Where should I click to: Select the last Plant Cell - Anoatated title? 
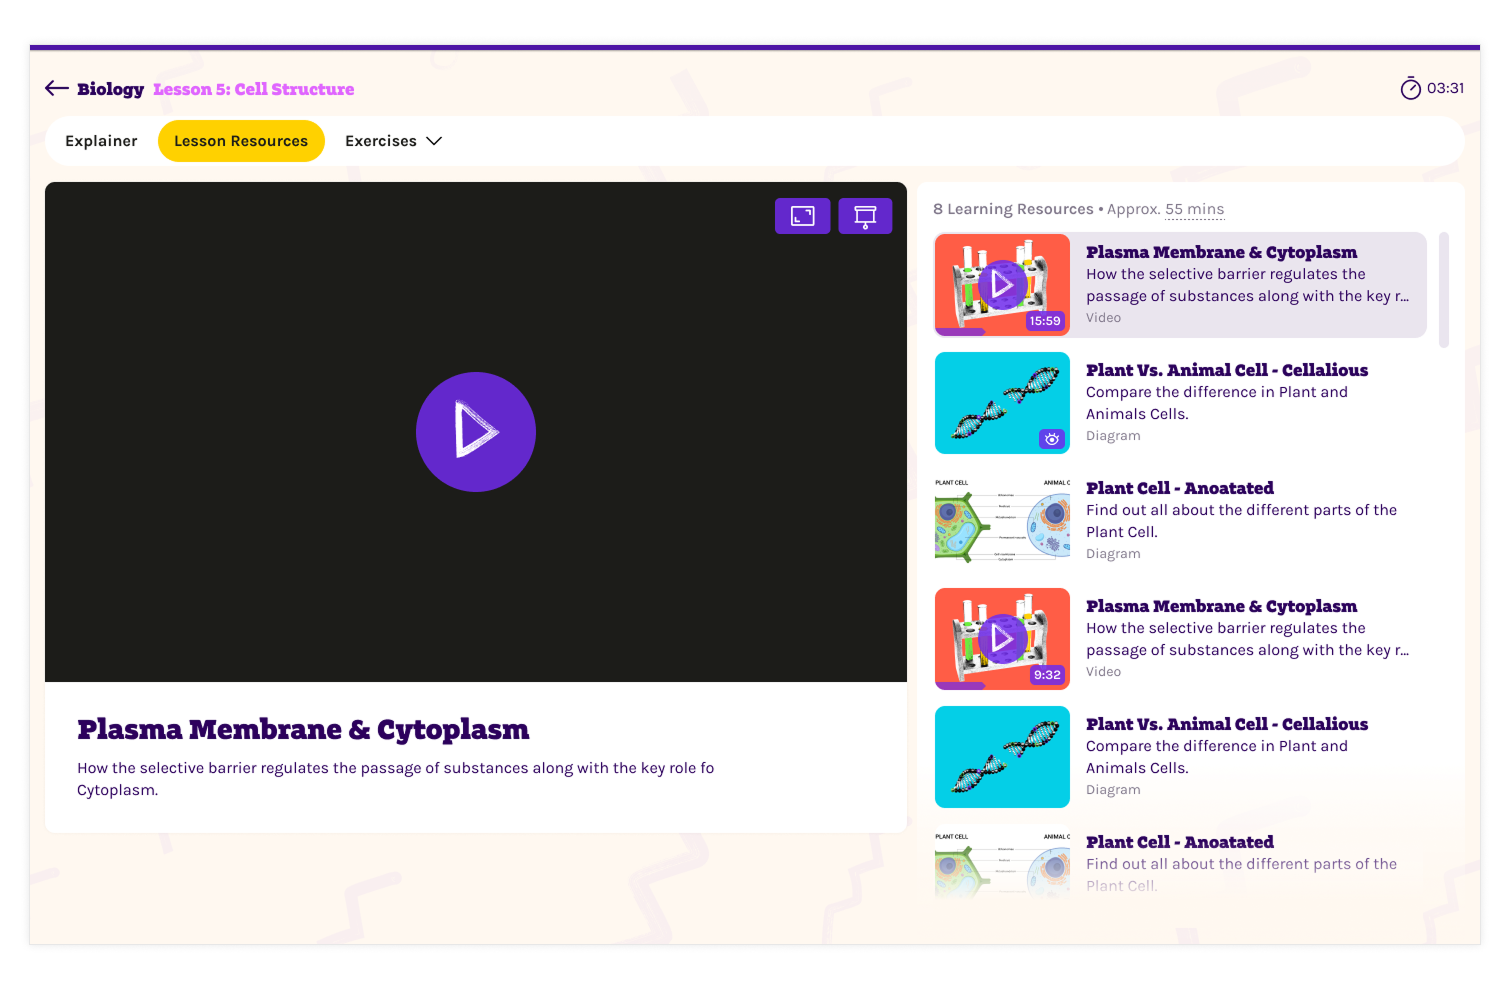pyautogui.click(x=1180, y=842)
